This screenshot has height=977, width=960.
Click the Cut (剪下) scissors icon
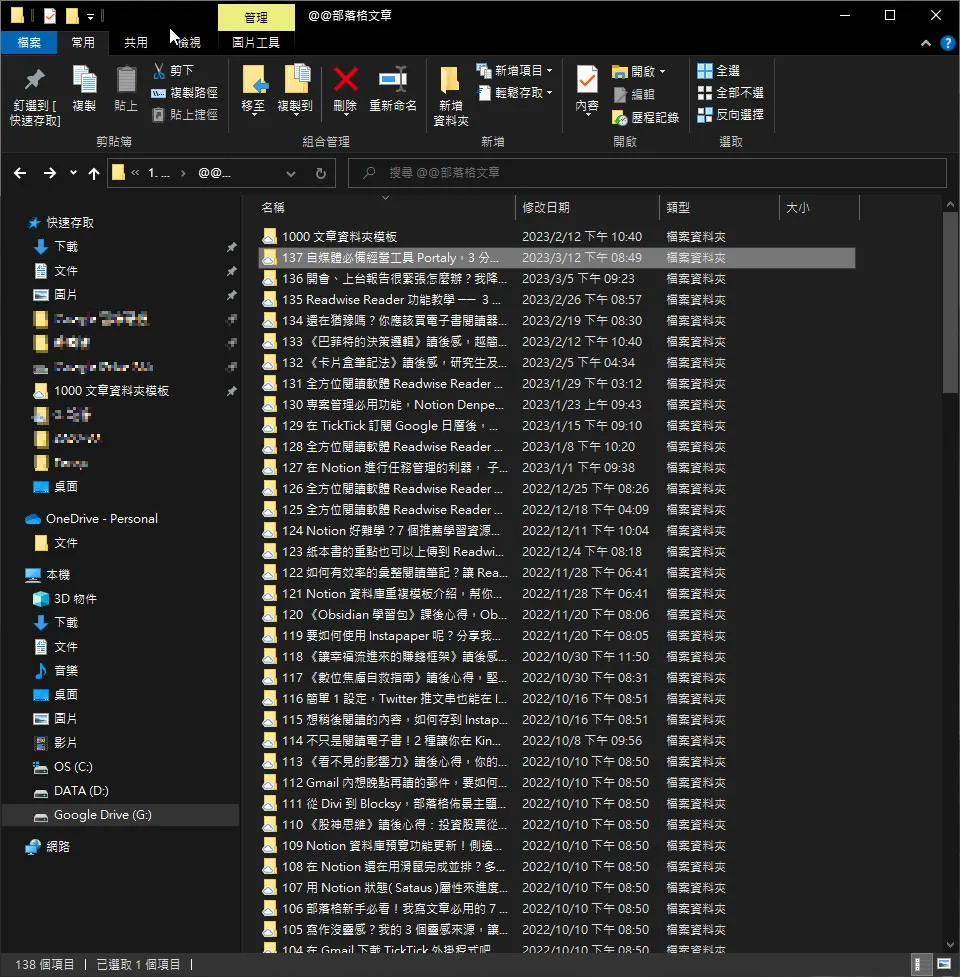(x=159, y=70)
